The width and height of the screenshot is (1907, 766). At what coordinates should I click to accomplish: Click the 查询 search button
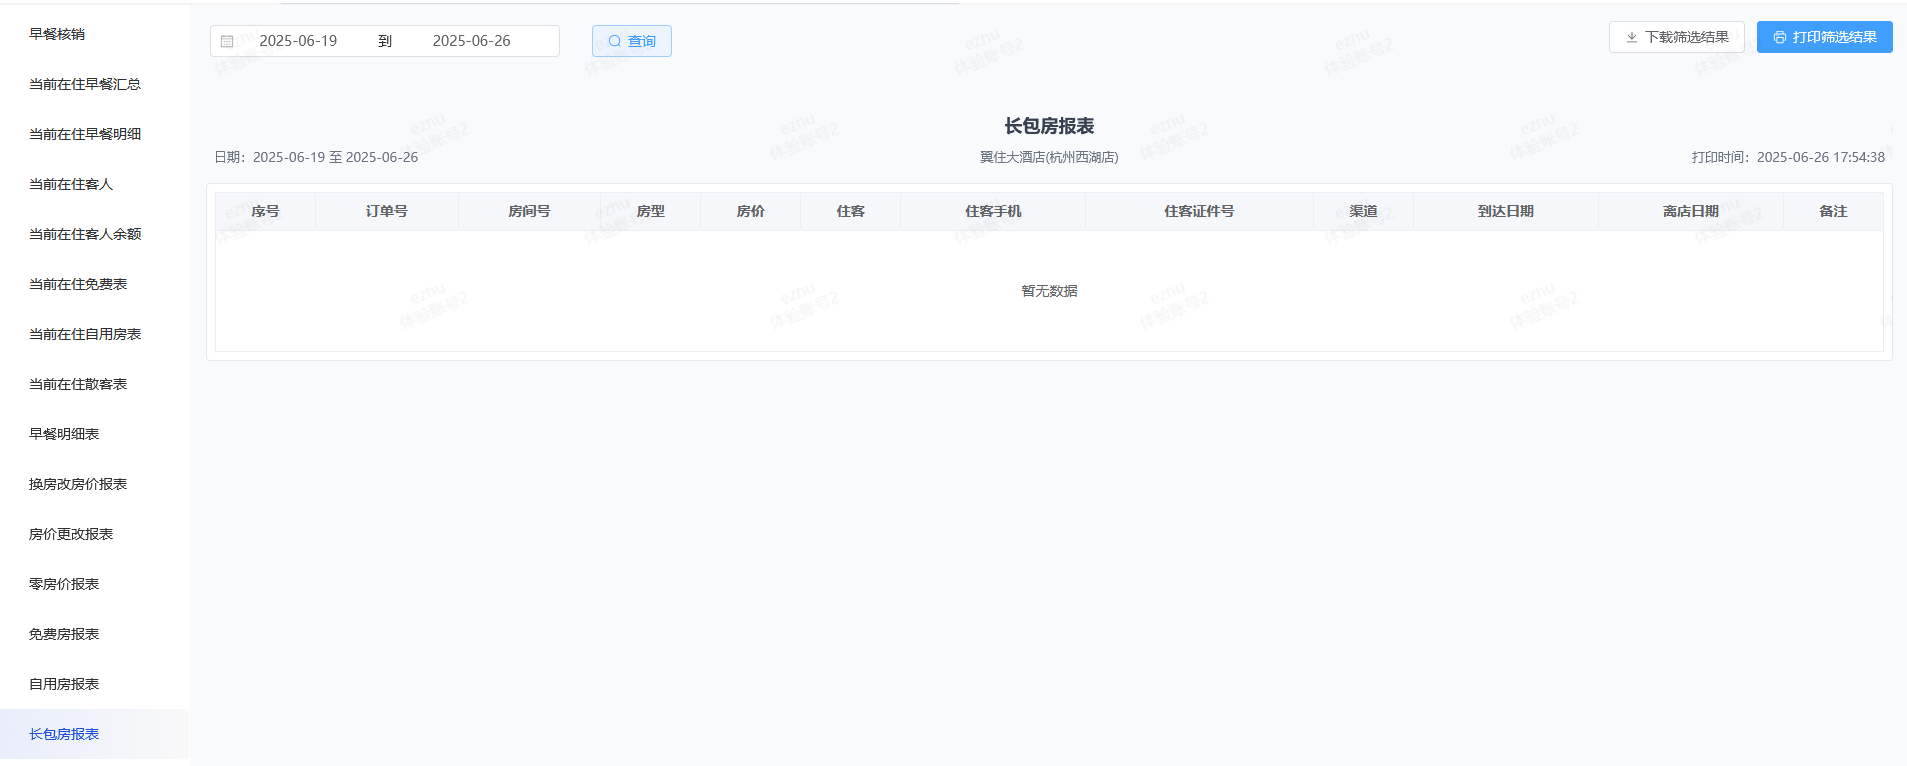[x=632, y=41]
